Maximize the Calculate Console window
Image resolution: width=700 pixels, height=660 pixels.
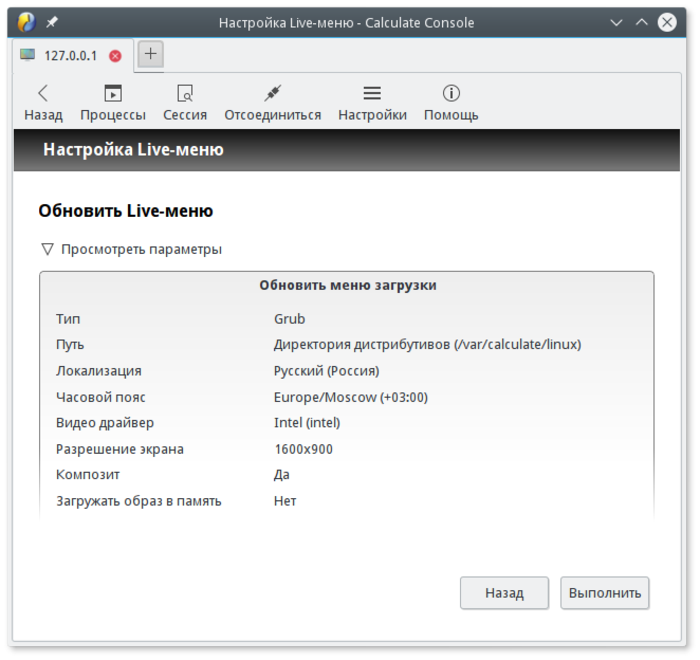coord(642,22)
